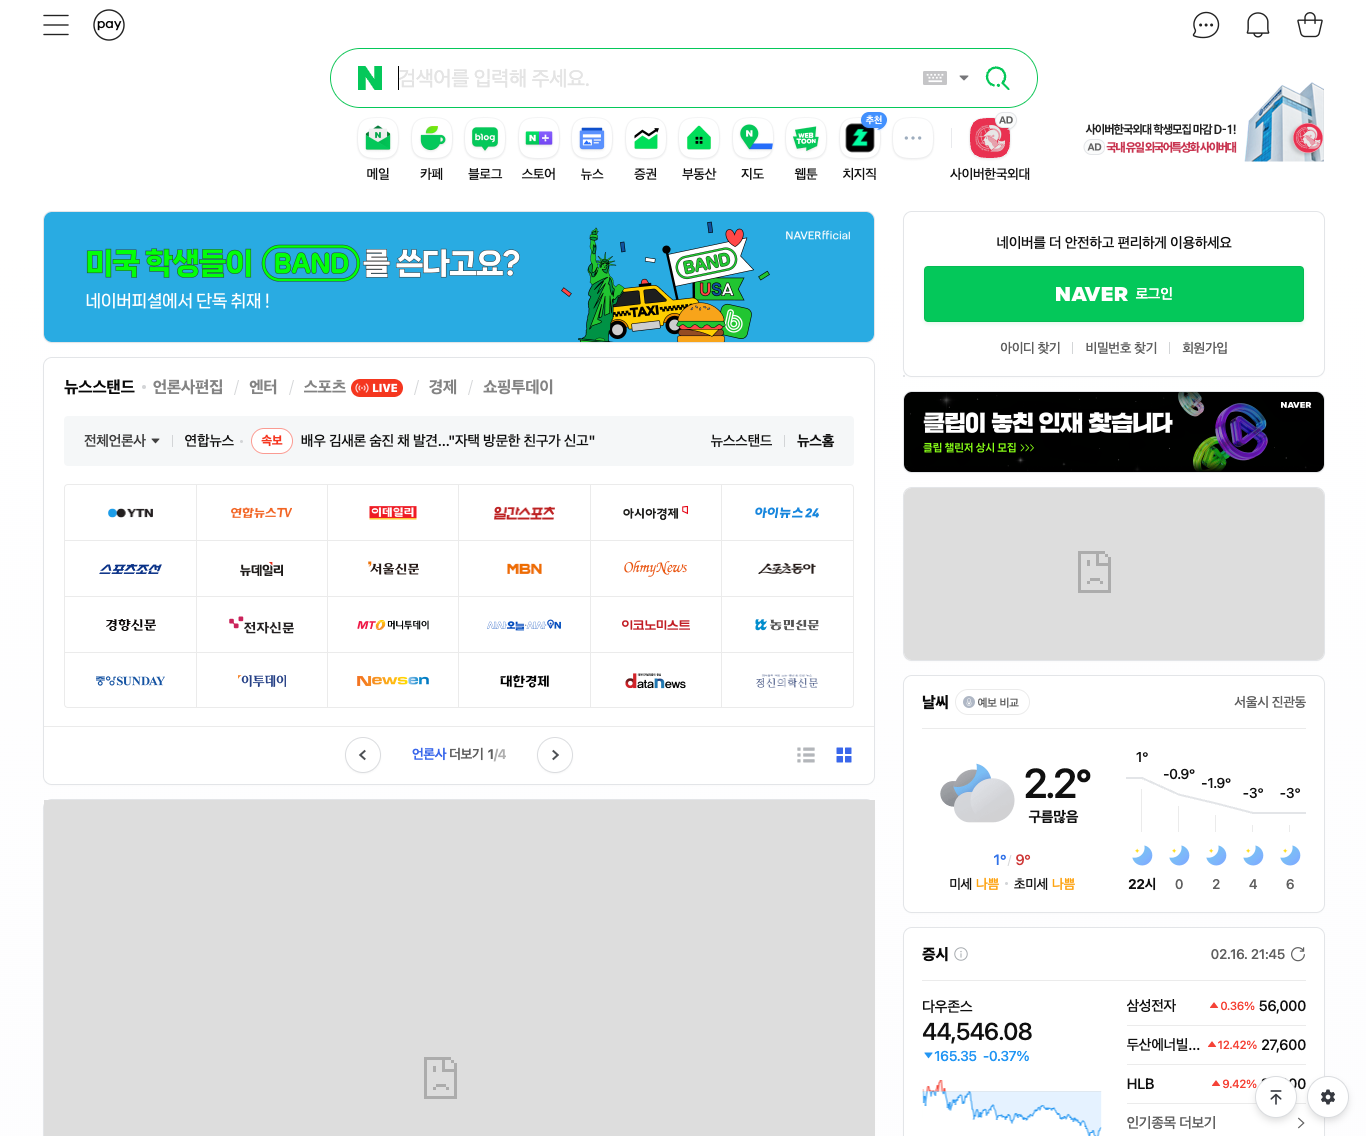Open club challenger recruitment banner
This screenshot has height=1136, width=1366.
point(1114,432)
